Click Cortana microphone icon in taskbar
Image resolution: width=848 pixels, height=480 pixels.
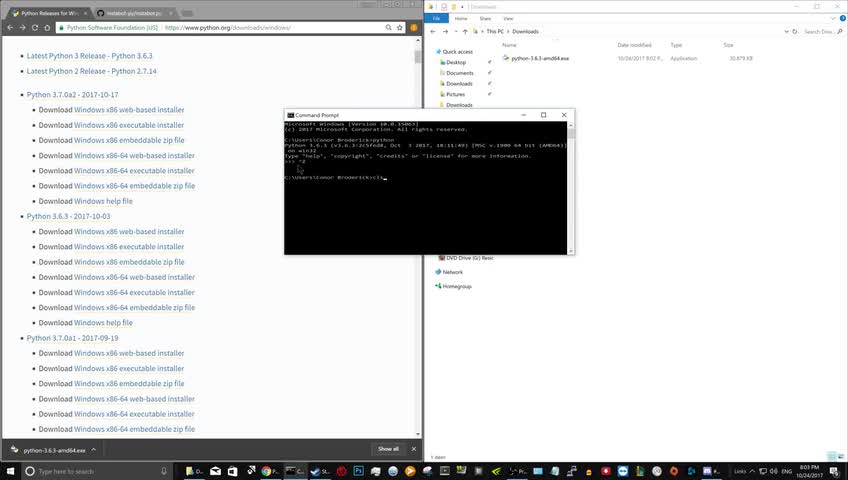164,471
